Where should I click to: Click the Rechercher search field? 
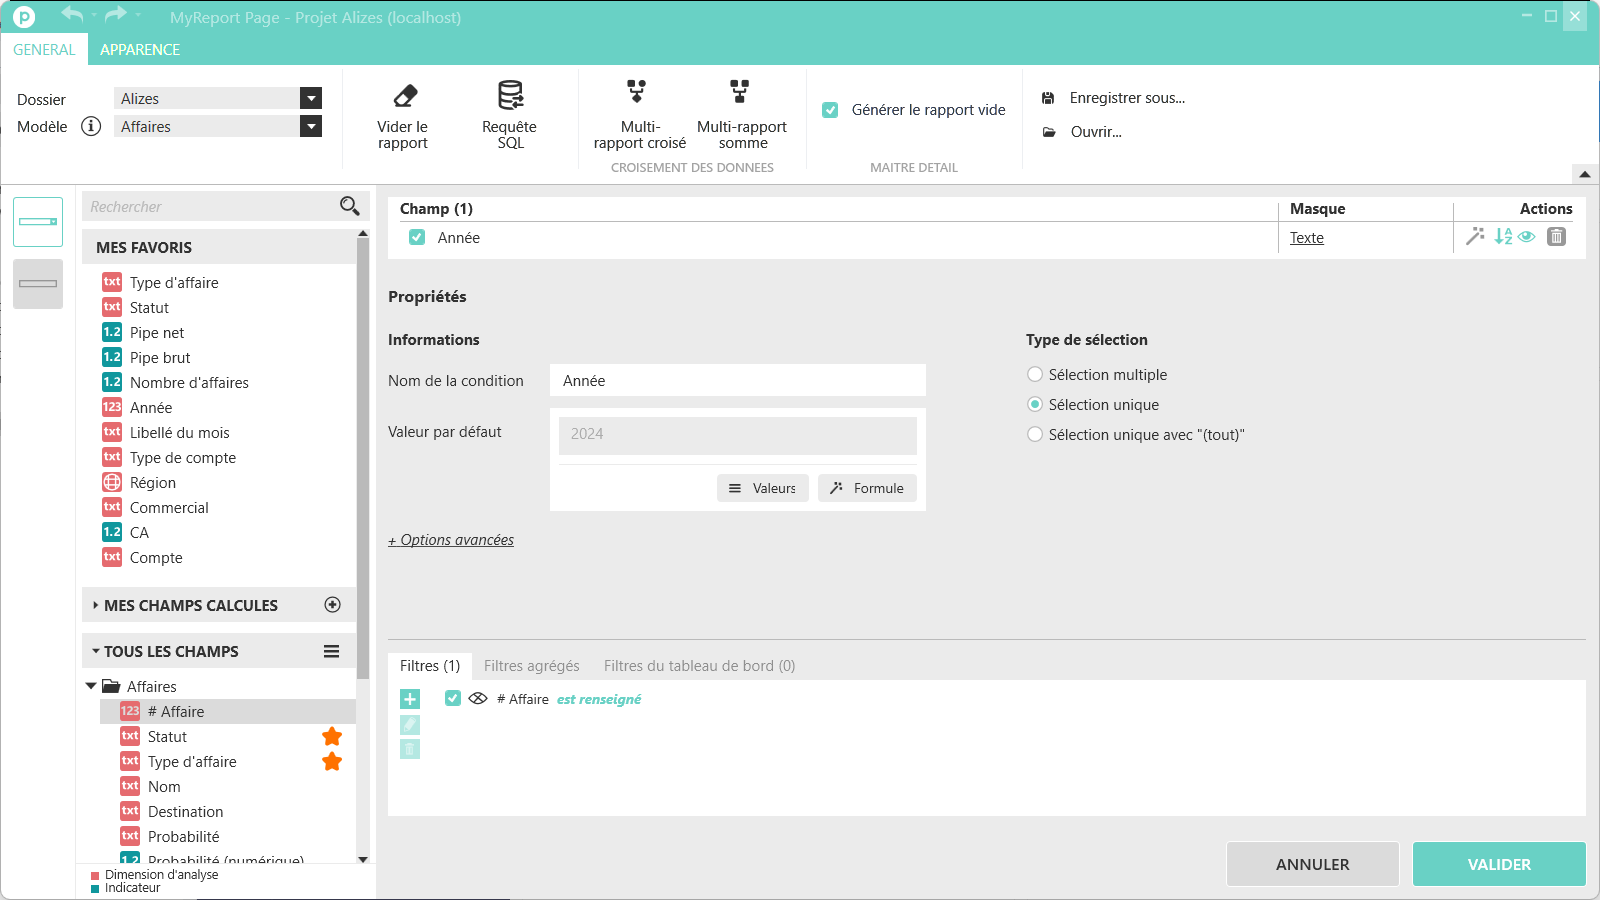tap(210, 207)
